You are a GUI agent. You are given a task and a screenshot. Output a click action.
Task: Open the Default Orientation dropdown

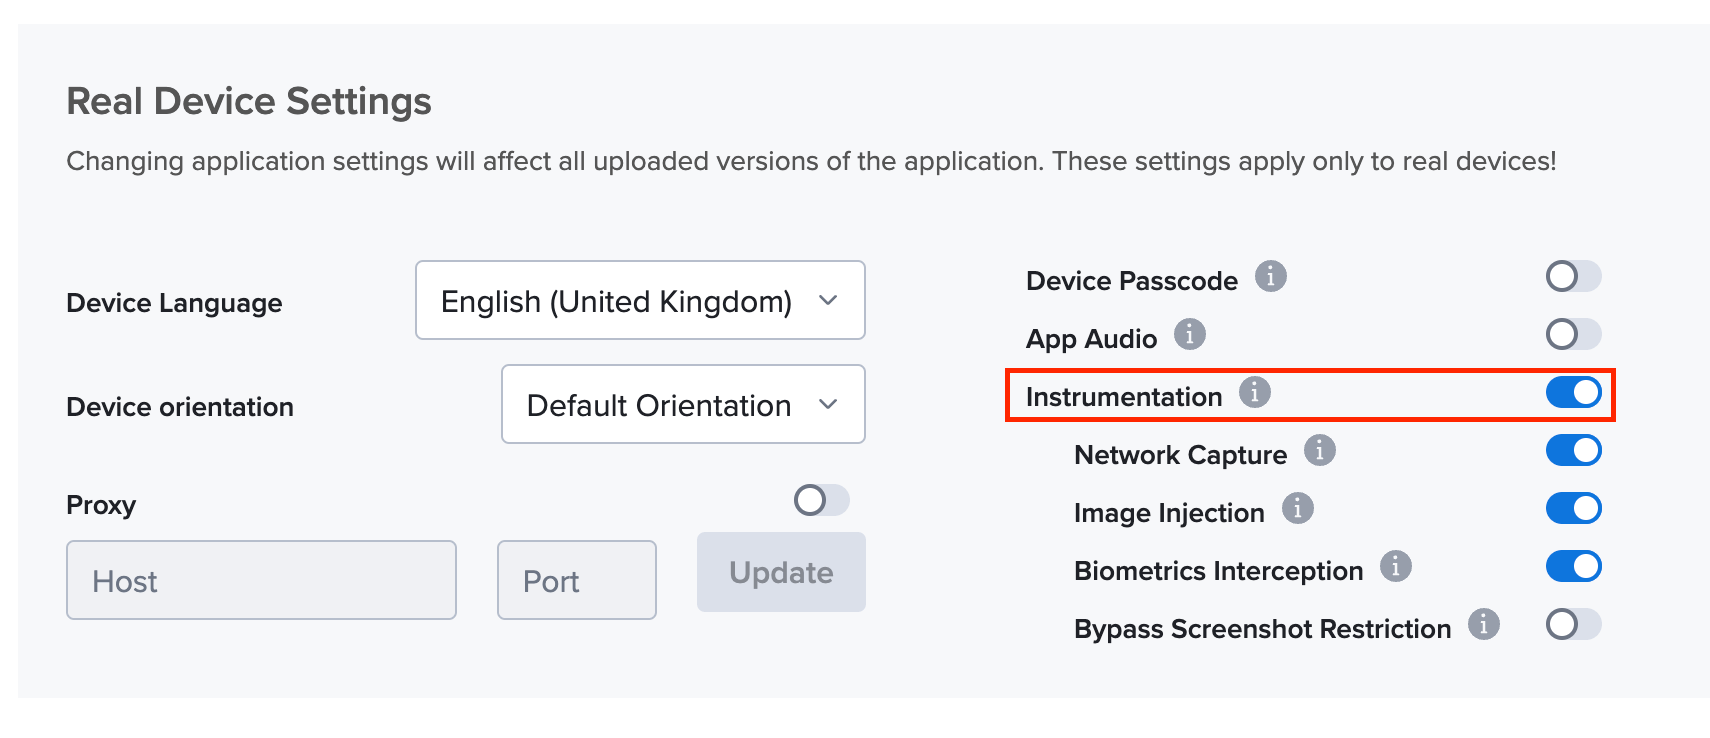(683, 404)
